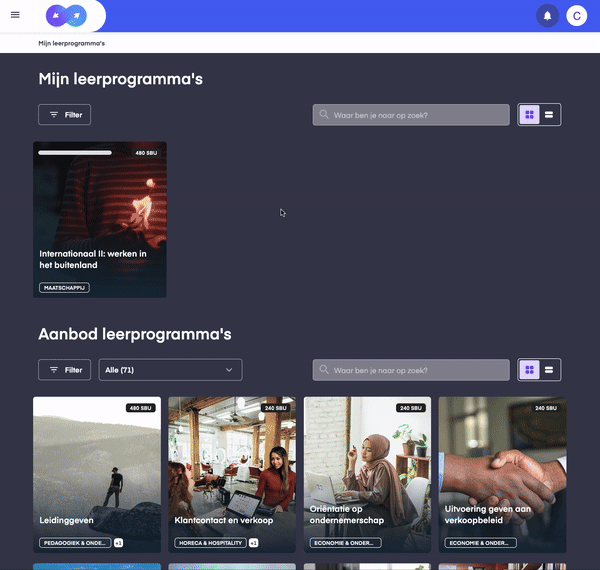Click the 'Mijn leerprogramma's' page heading
The width and height of the screenshot is (600, 570).
coord(121,79)
